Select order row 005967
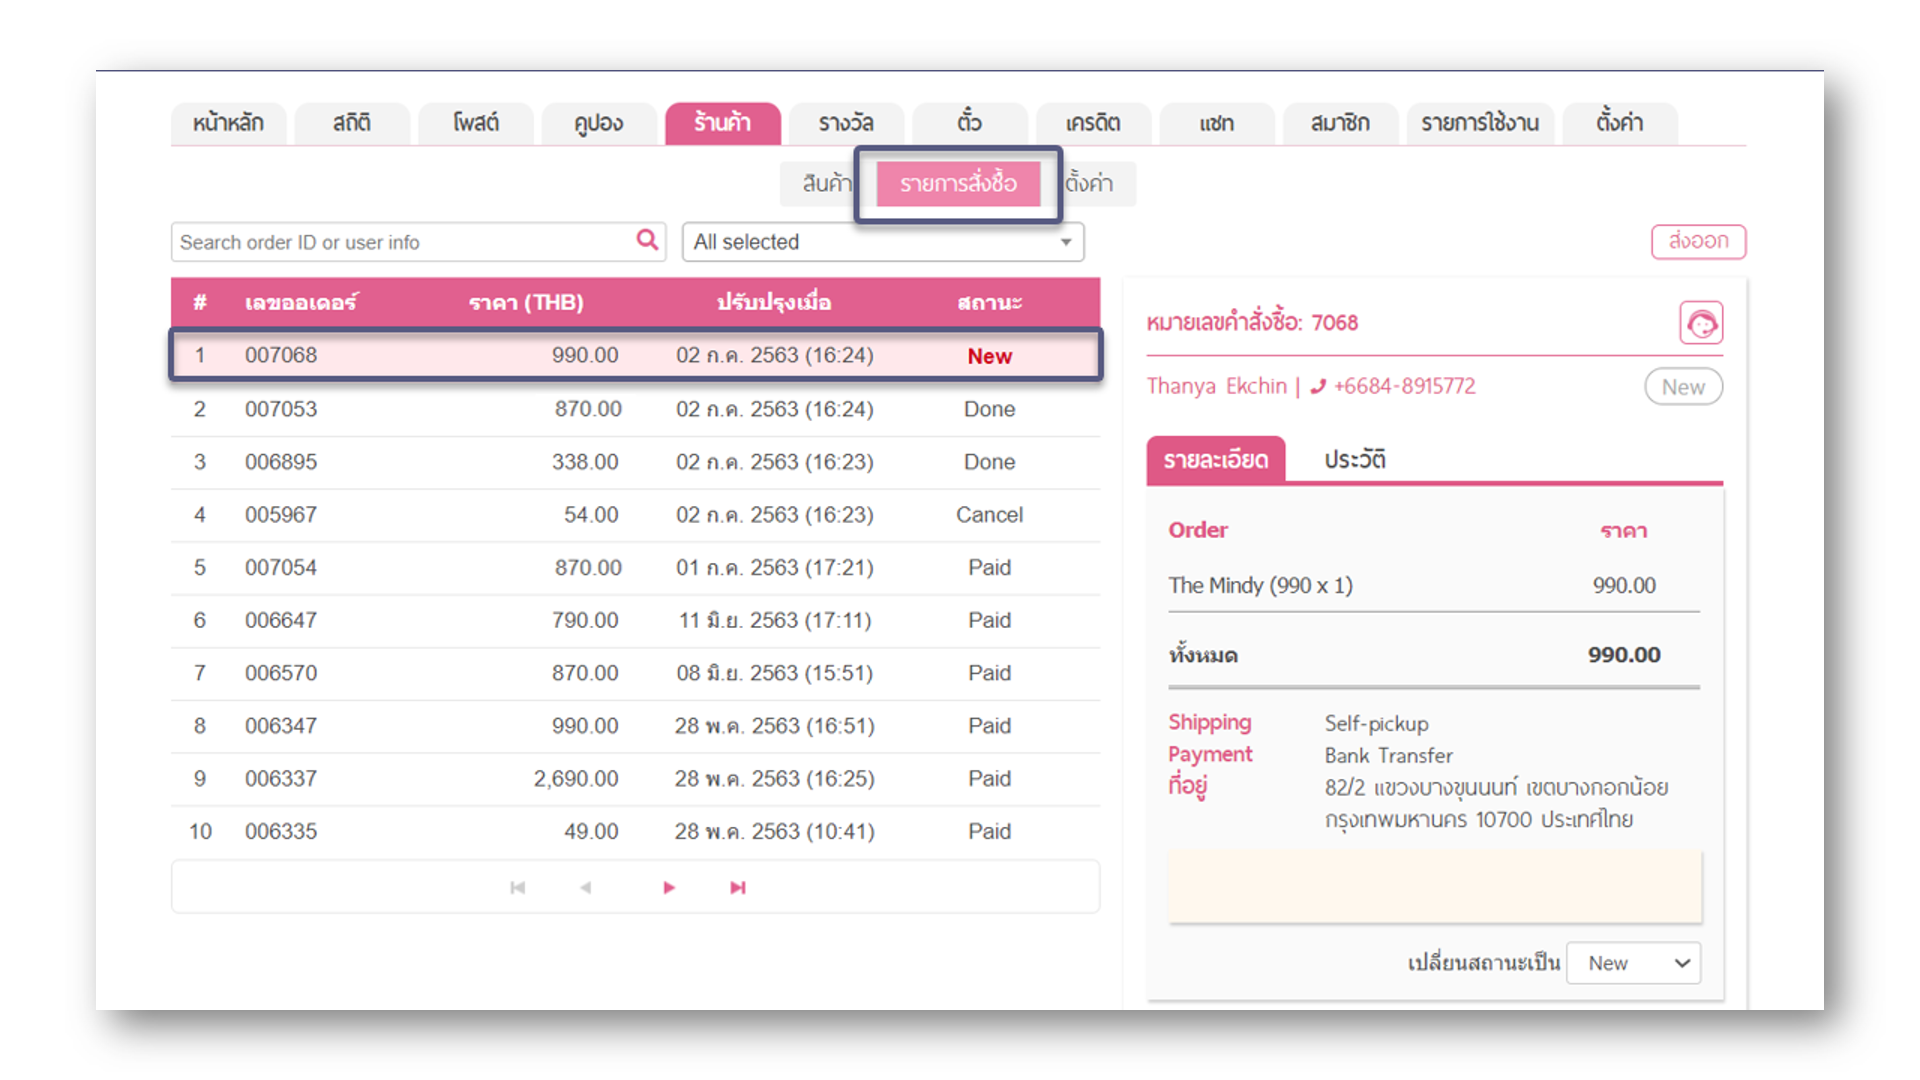1920x1080 pixels. pos(636,515)
